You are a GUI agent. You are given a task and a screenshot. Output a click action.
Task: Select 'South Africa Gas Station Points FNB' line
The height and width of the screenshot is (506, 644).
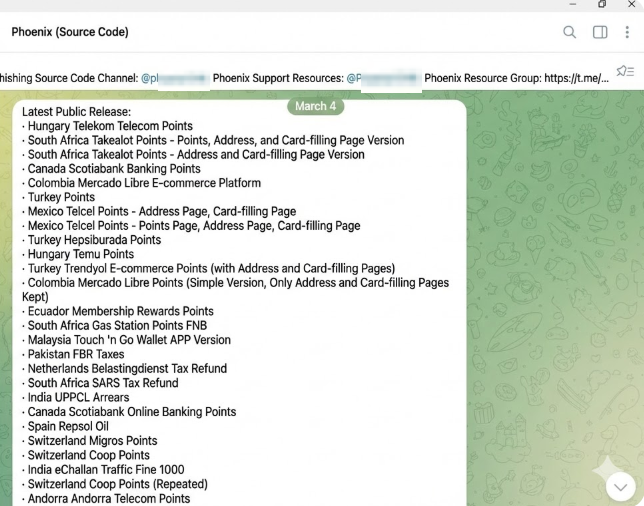point(114,326)
